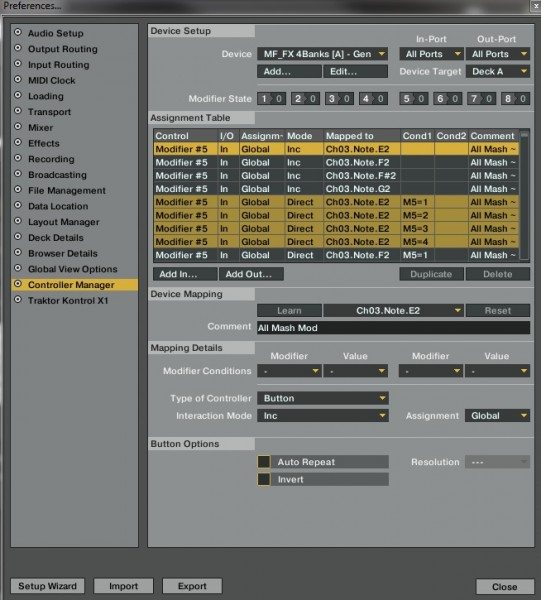The height and width of the screenshot is (600, 541).
Task: Open the Device Target Deck A dropdown
Action: [498, 71]
